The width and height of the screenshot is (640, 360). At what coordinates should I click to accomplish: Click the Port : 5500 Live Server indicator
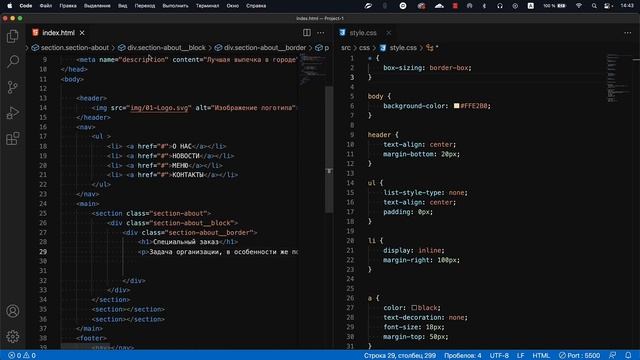click(579, 356)
